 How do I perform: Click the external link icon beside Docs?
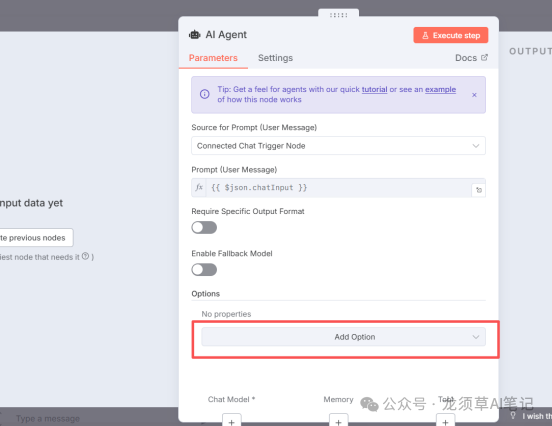(x=484, y=57)
